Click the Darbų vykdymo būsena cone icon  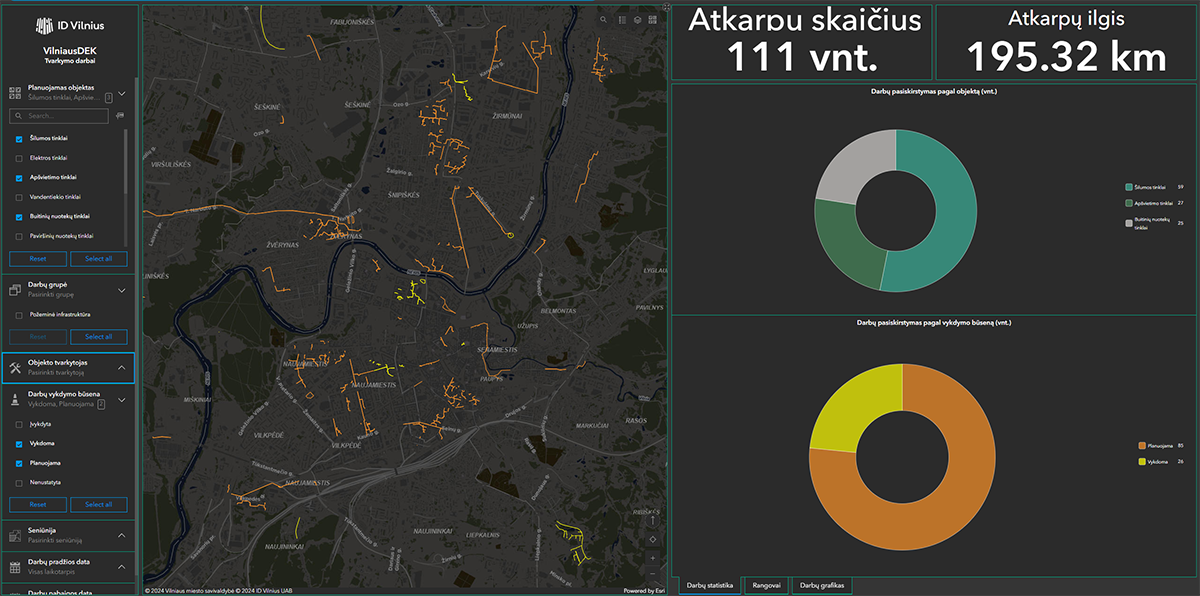click(15, 399)
